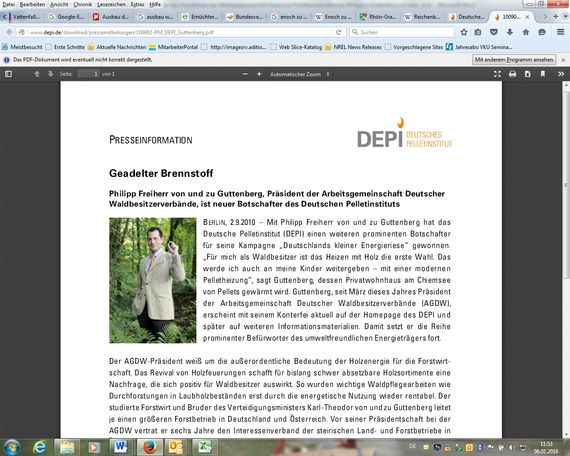
Task: Toggle the PDF viewer sidebar
Action: coord(8,74)
